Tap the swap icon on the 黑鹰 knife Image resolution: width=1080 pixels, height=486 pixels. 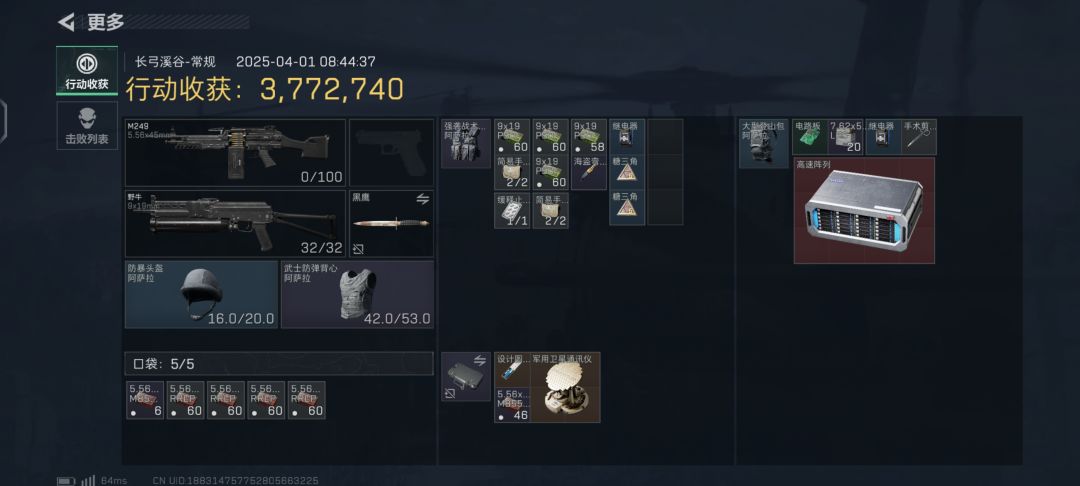422,199
